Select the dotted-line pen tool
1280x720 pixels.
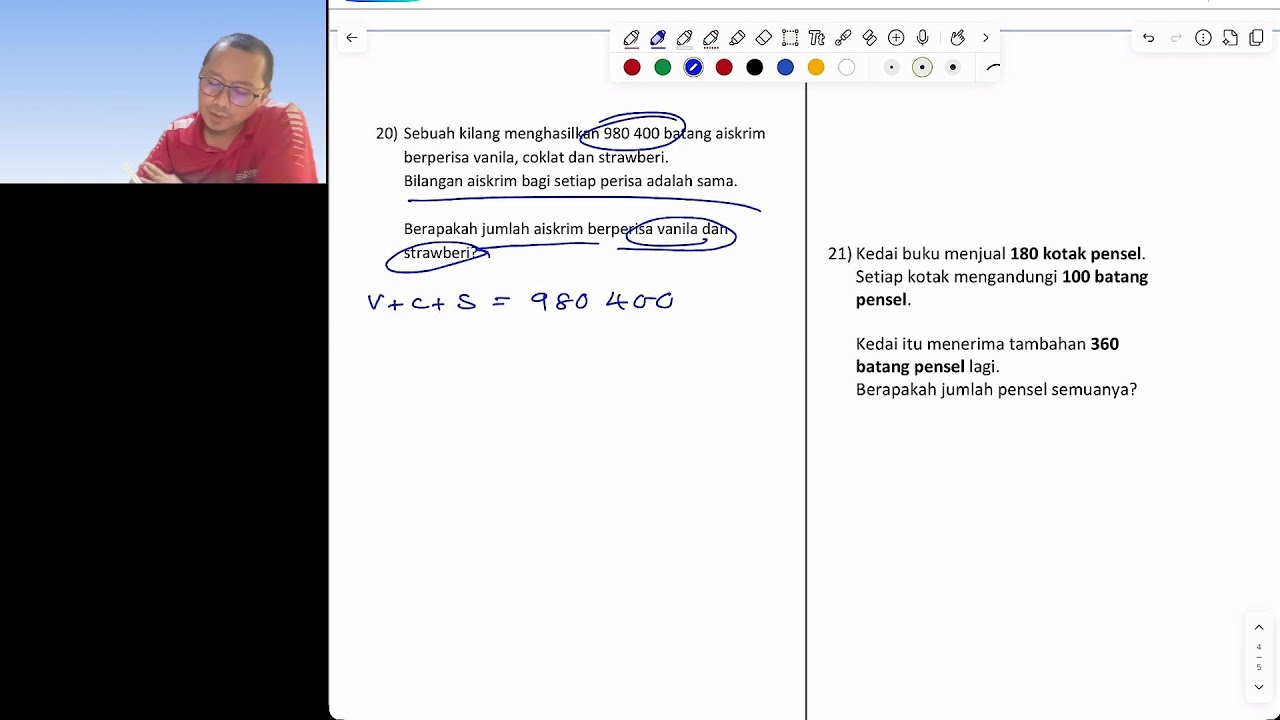(x=711, y=38)
